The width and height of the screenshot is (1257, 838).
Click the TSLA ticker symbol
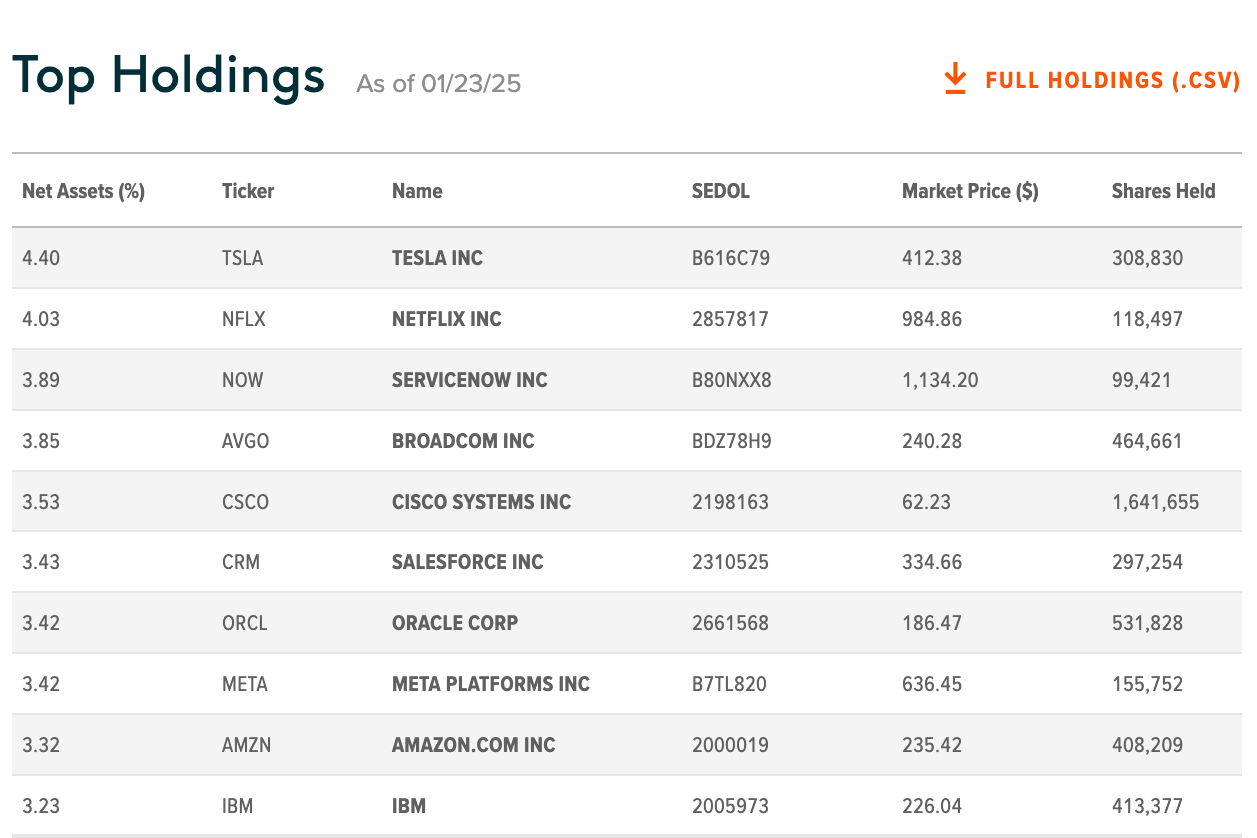(x=242, y=258)
